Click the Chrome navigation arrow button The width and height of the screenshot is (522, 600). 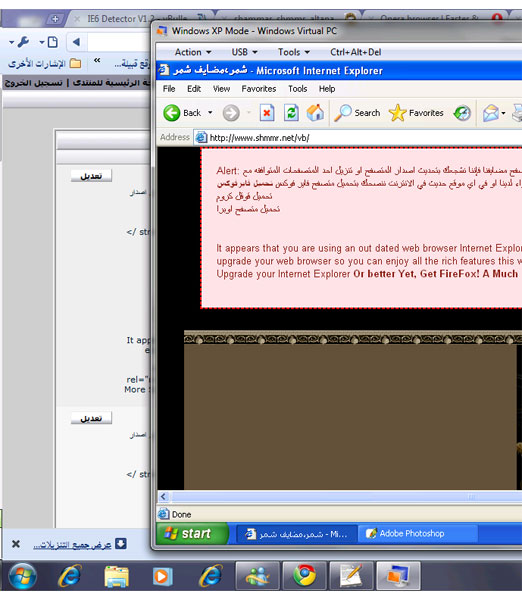[76, 42]
